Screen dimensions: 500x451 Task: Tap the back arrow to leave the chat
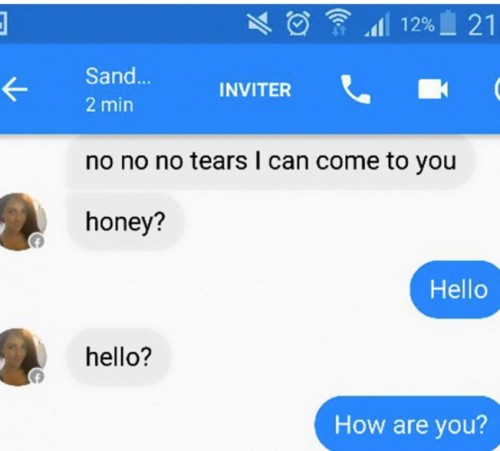click(x=14, y=89)
